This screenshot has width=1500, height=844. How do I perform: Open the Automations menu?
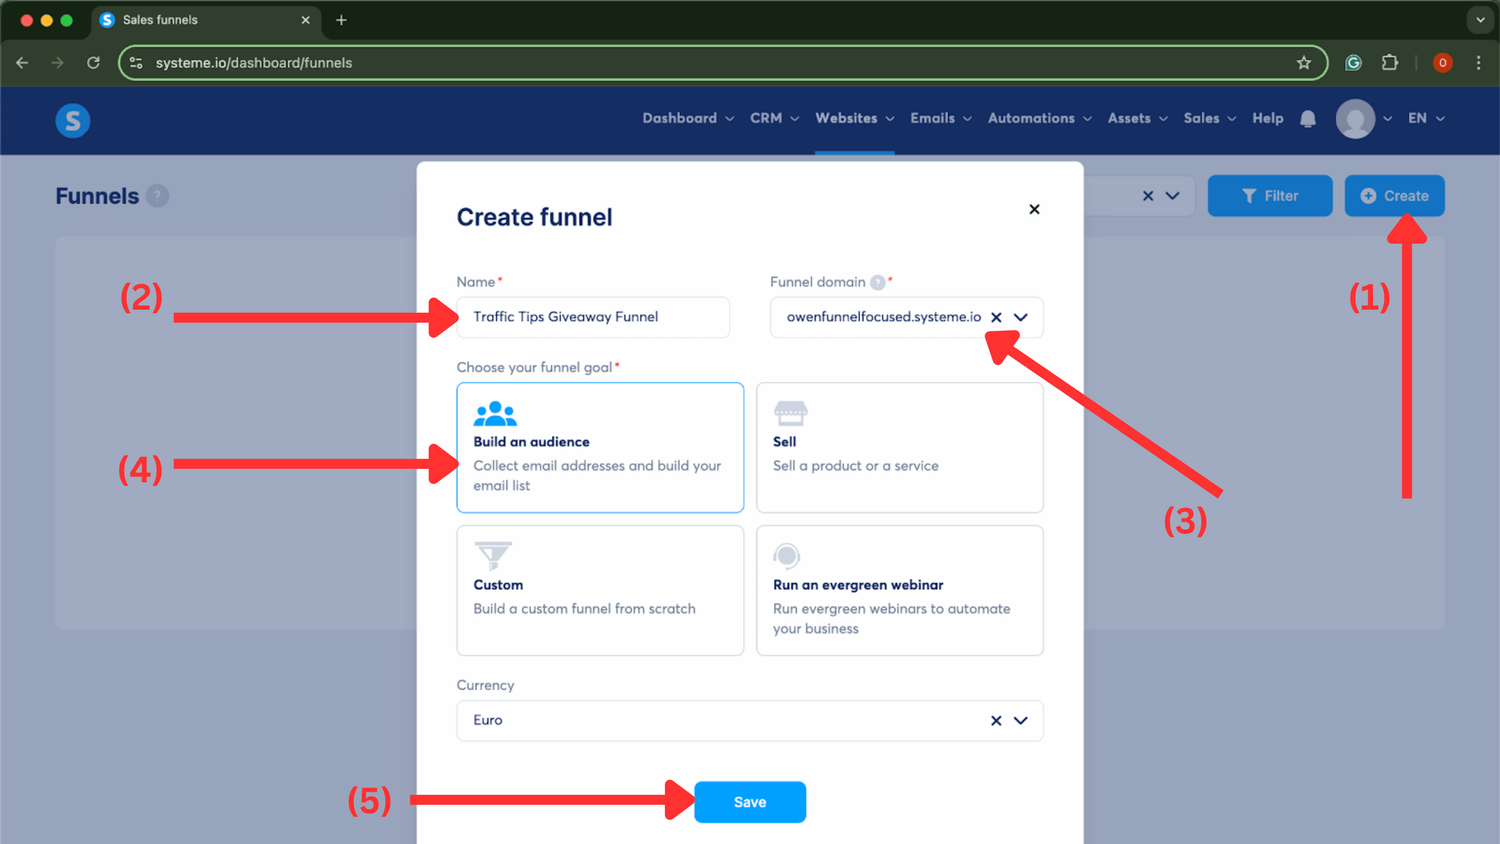click(1039, 118)
